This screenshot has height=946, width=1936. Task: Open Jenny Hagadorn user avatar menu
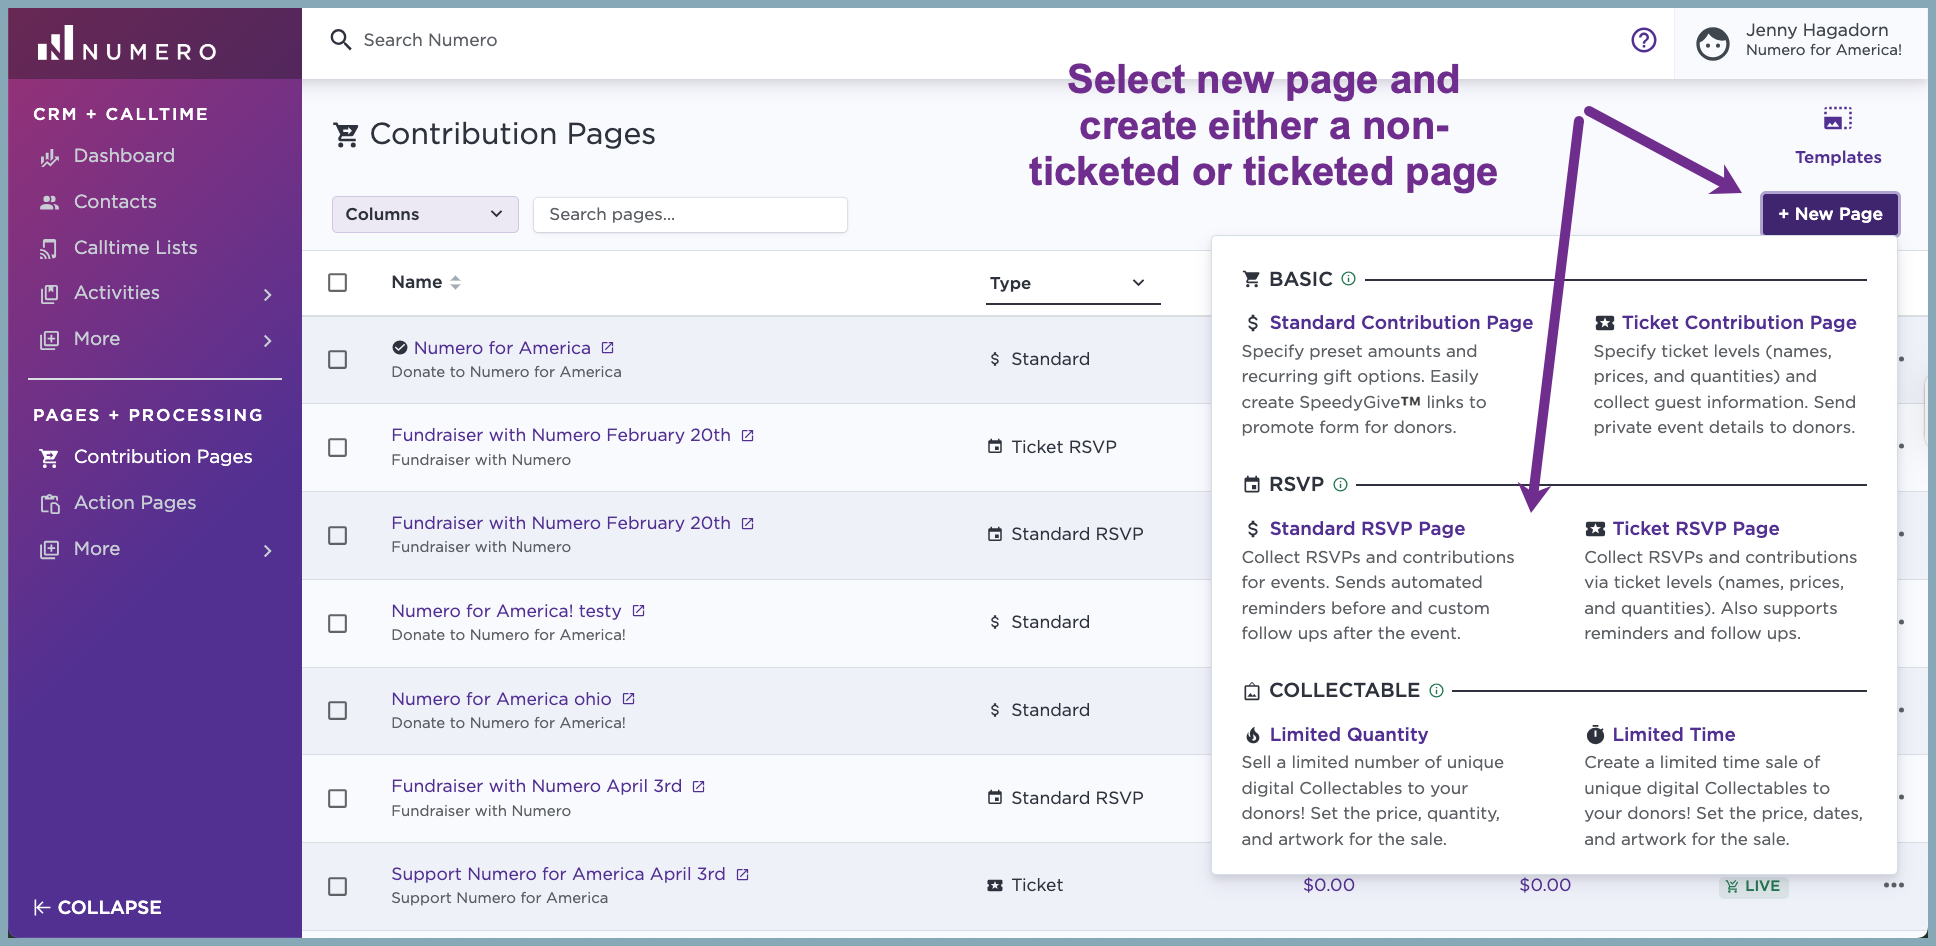tap(1712, 43)
